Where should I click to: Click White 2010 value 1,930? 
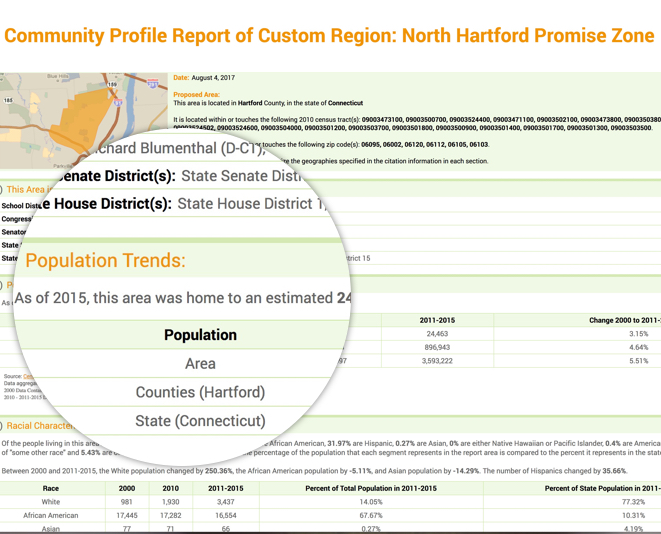[x=170, y=502]
